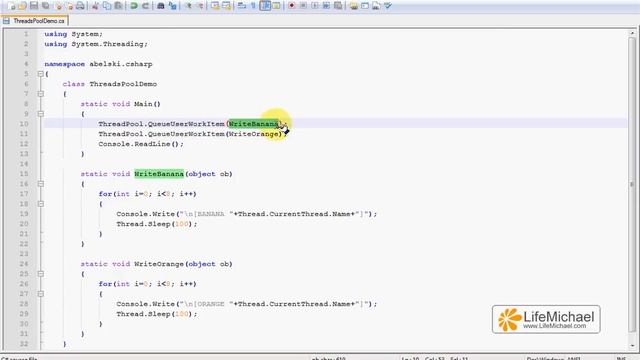This screenshot has height=360, width=640.
Task: Click the Close document toolbar icon
Action: 59,6
